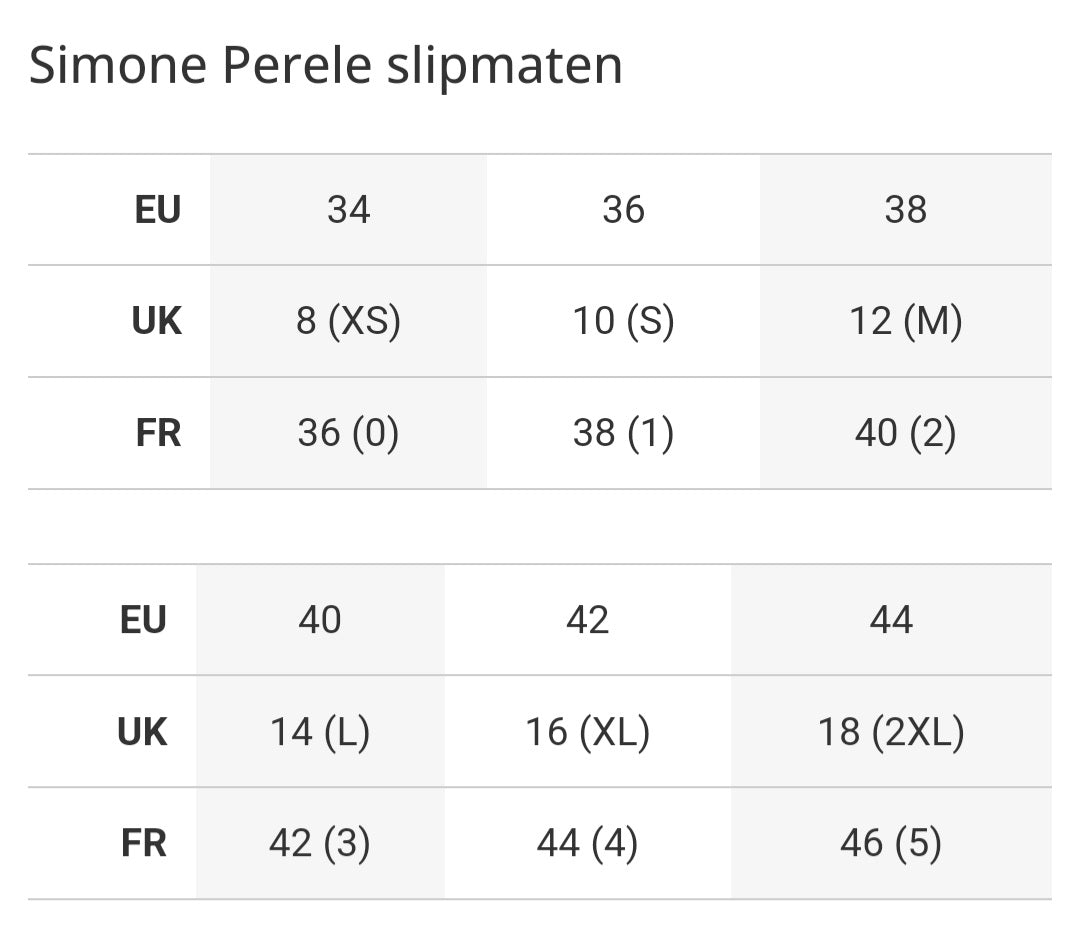The width and height of the screenshot is (1080, 949).
Task: Click UK size 12 (M) cell
Action: pos(905,322)
